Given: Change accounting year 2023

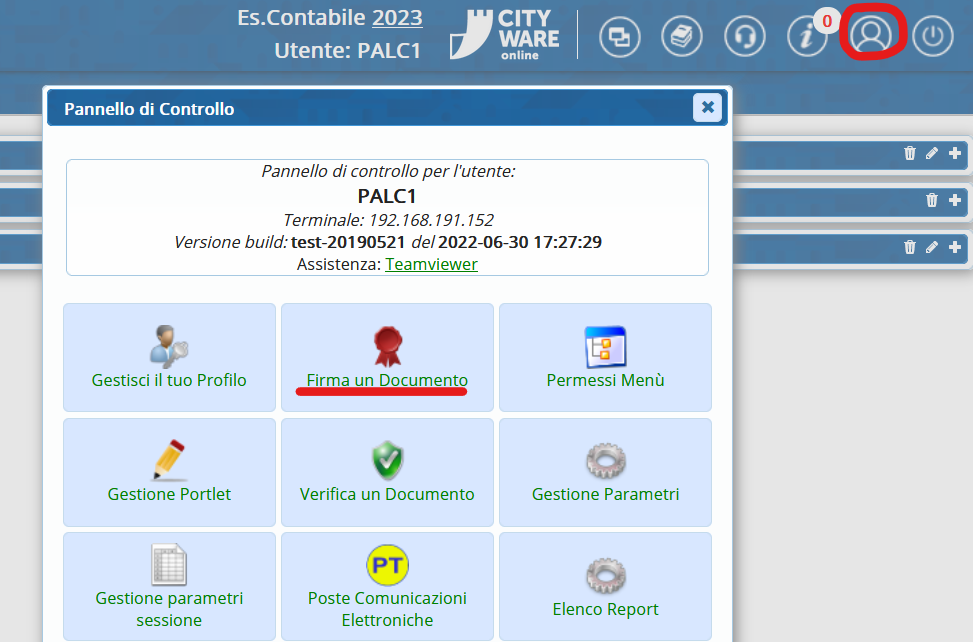Looking at the screenshot, I should [x=397, y=17].
